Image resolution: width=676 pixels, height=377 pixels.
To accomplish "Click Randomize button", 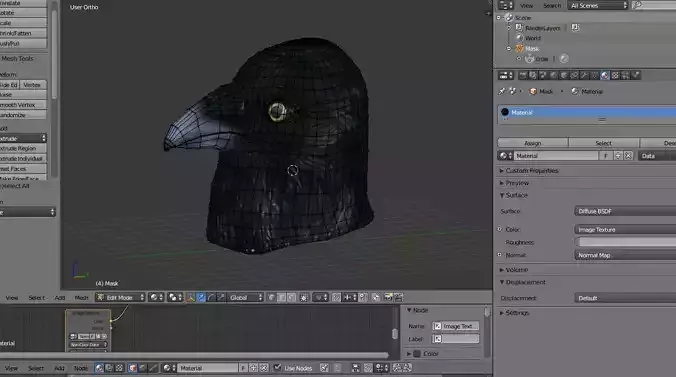I will pyautogui.click(x=23, y=115).
